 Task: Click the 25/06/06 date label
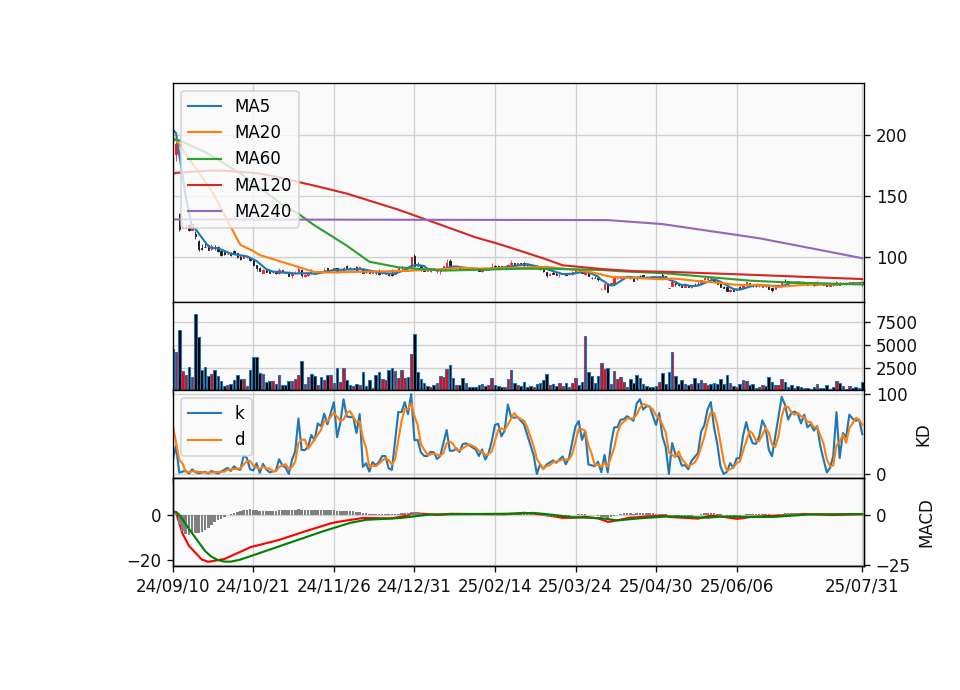(x=737, y=586)
